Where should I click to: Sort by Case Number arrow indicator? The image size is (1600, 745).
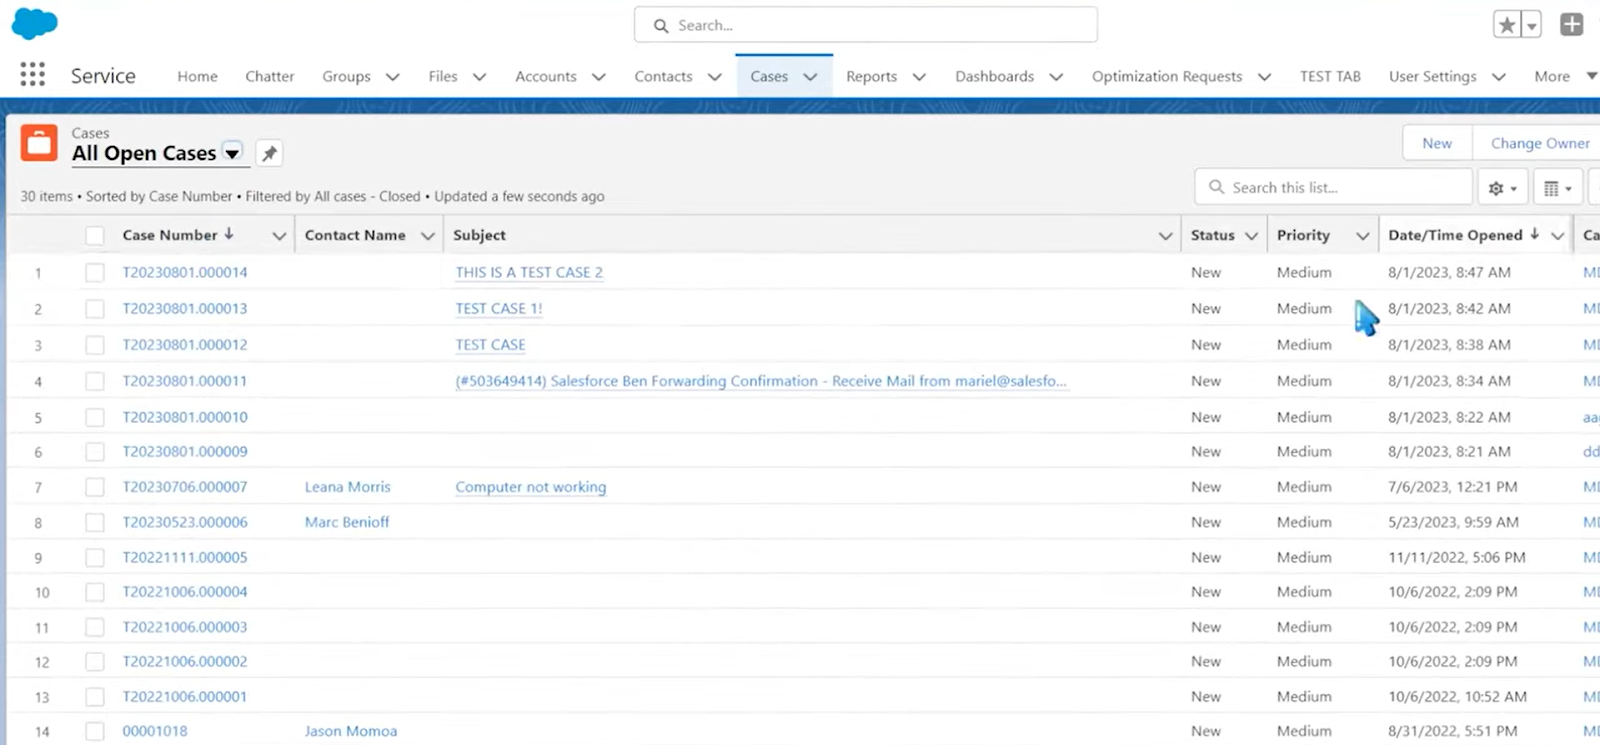coord(229,234)
